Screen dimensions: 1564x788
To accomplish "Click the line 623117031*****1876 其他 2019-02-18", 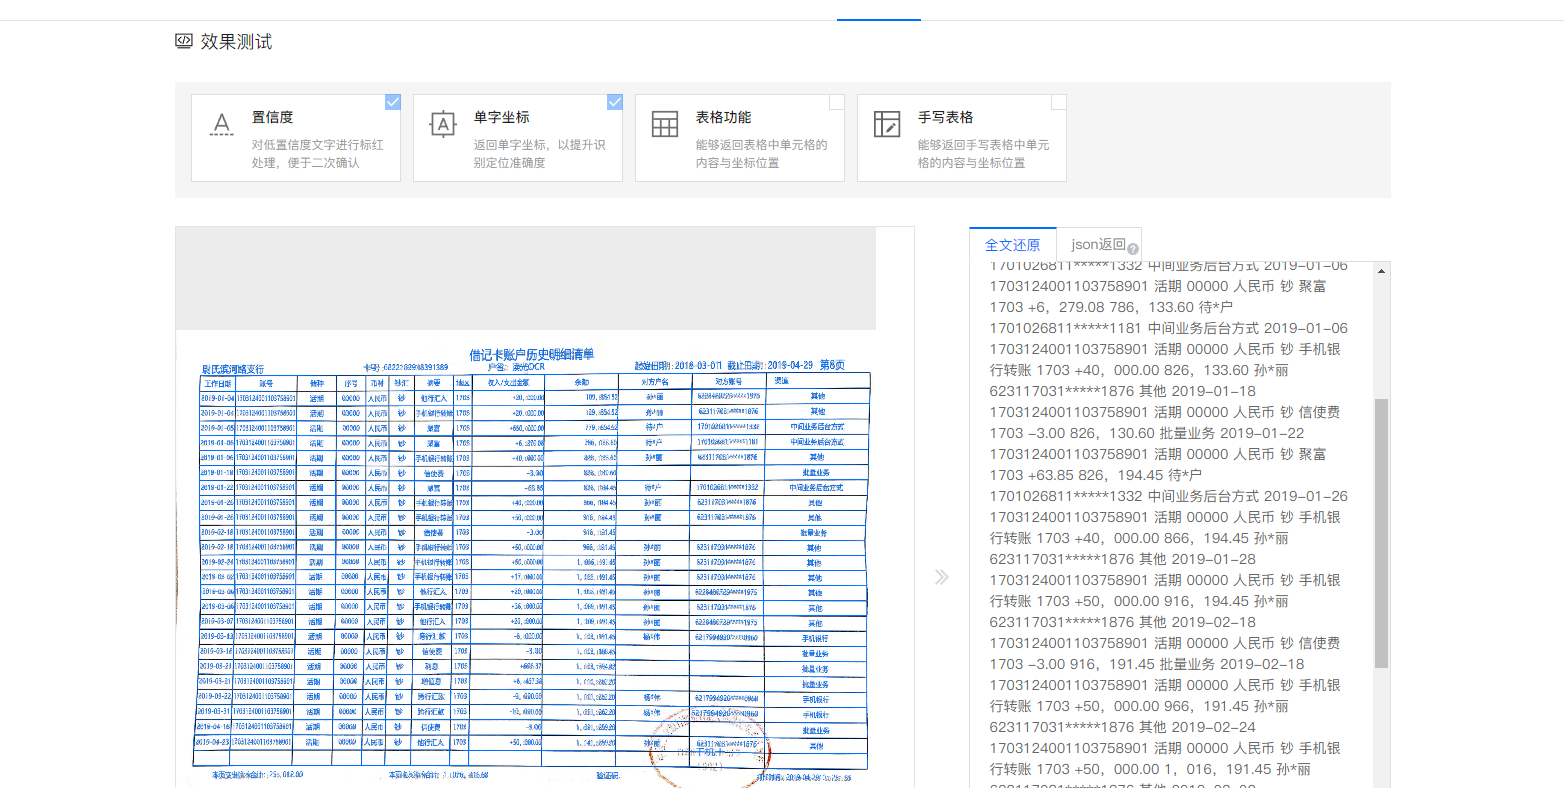I will (1122, 622).
